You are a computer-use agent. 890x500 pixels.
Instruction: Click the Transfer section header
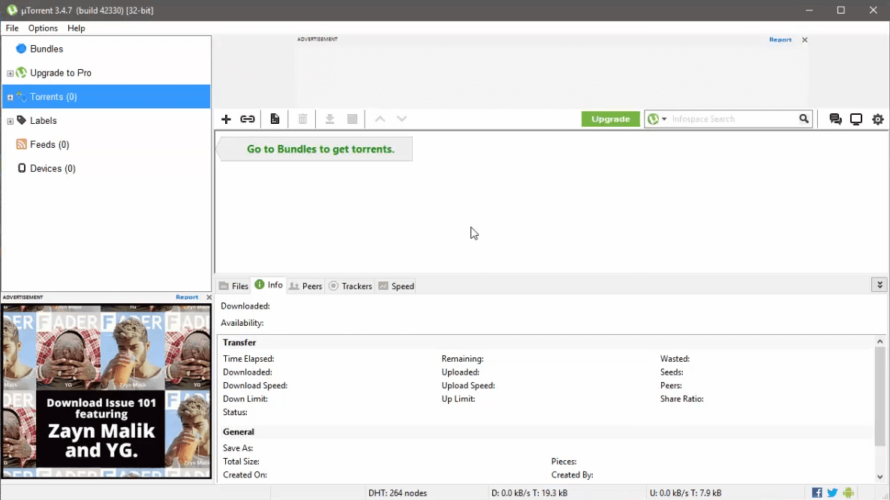coord(239,342)
